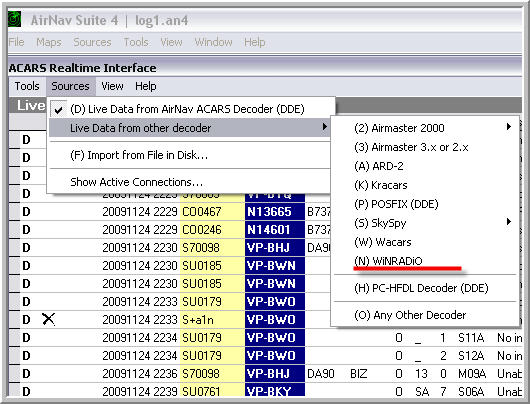Click aircraft type DA90 in 2236 row
The height and width of the screenshot is (404, 530).
pyautogui.click(x=320, y=374)
